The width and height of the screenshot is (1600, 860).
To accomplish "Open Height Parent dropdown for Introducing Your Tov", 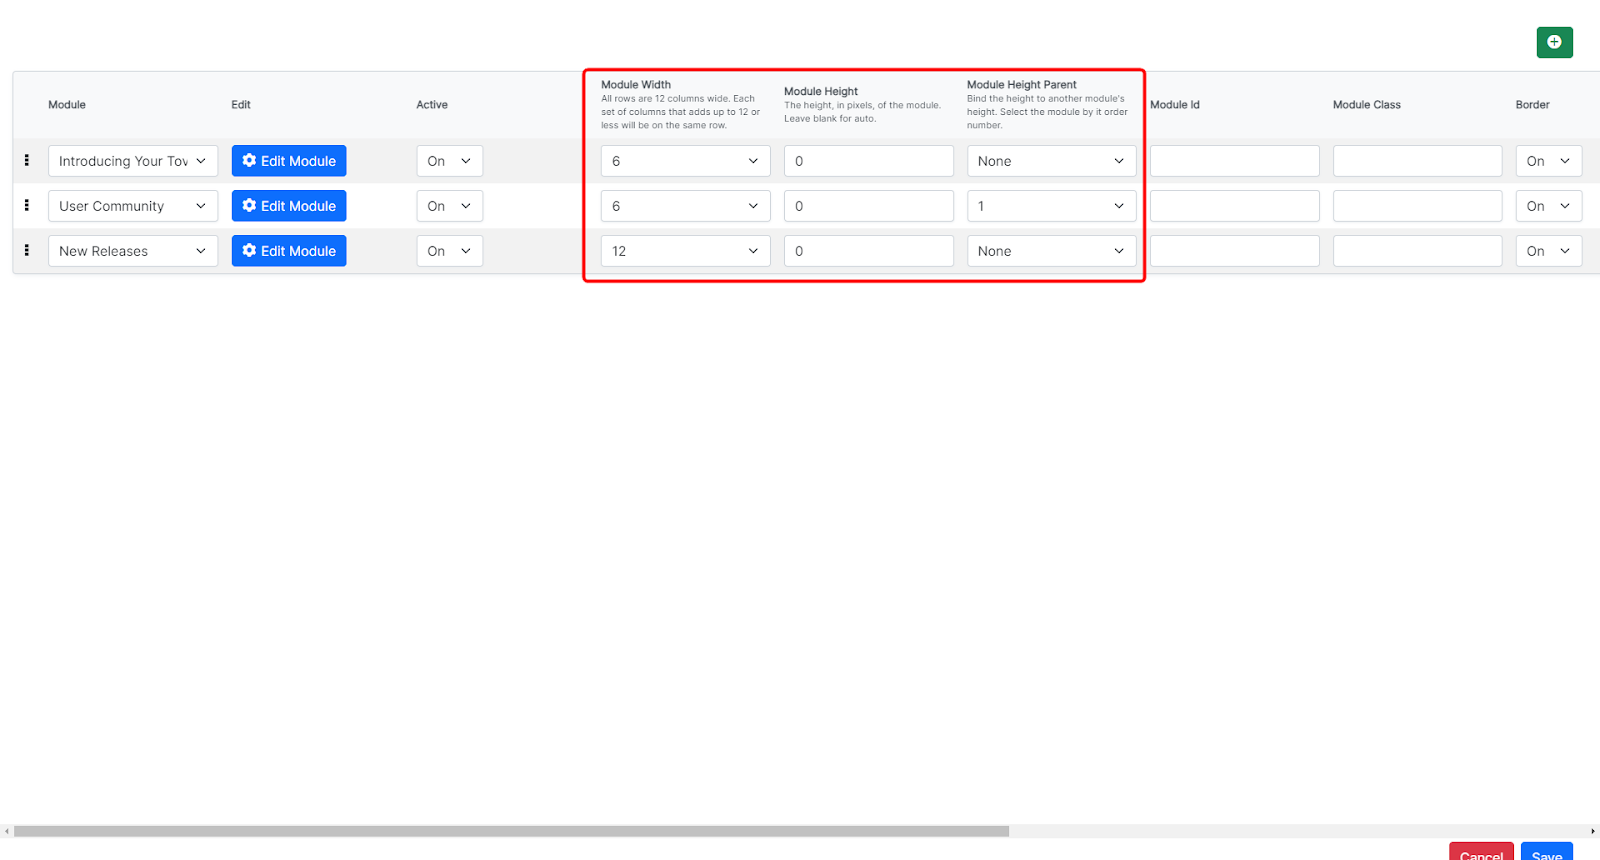I will (x=1052, y=161).
